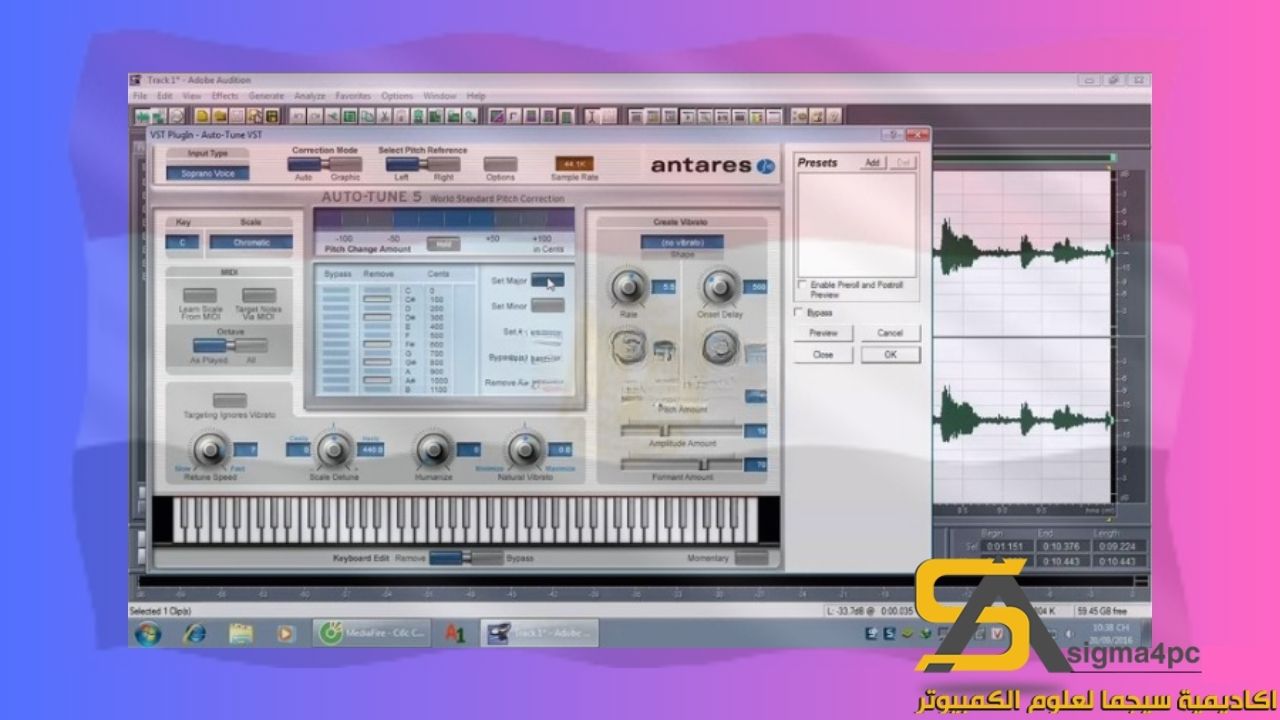Open the Windows Start menu orb
Viewport: 1280px width, 720px height.
click(x=148, y=633)
